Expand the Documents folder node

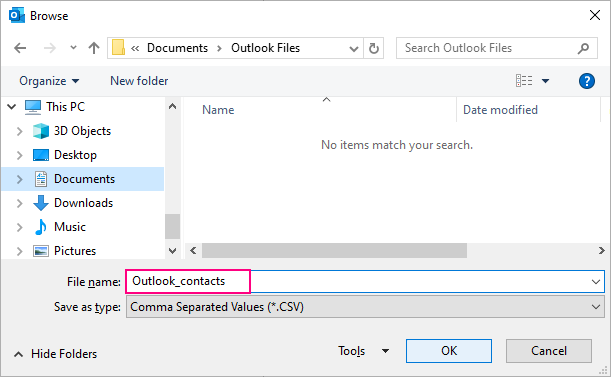19,179
